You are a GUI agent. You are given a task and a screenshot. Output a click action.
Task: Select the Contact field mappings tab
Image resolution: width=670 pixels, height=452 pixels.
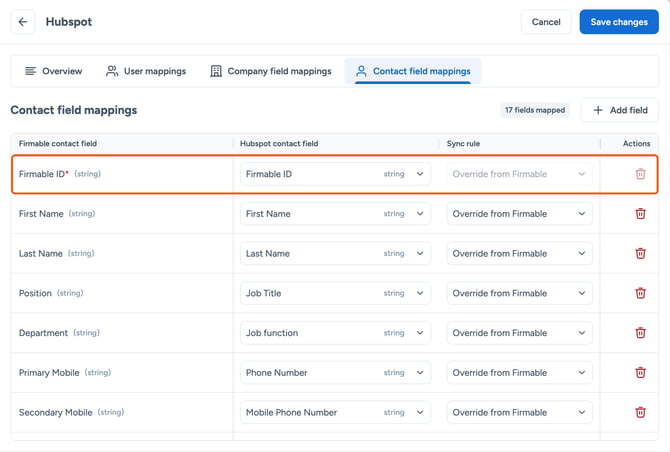[413, 71]
